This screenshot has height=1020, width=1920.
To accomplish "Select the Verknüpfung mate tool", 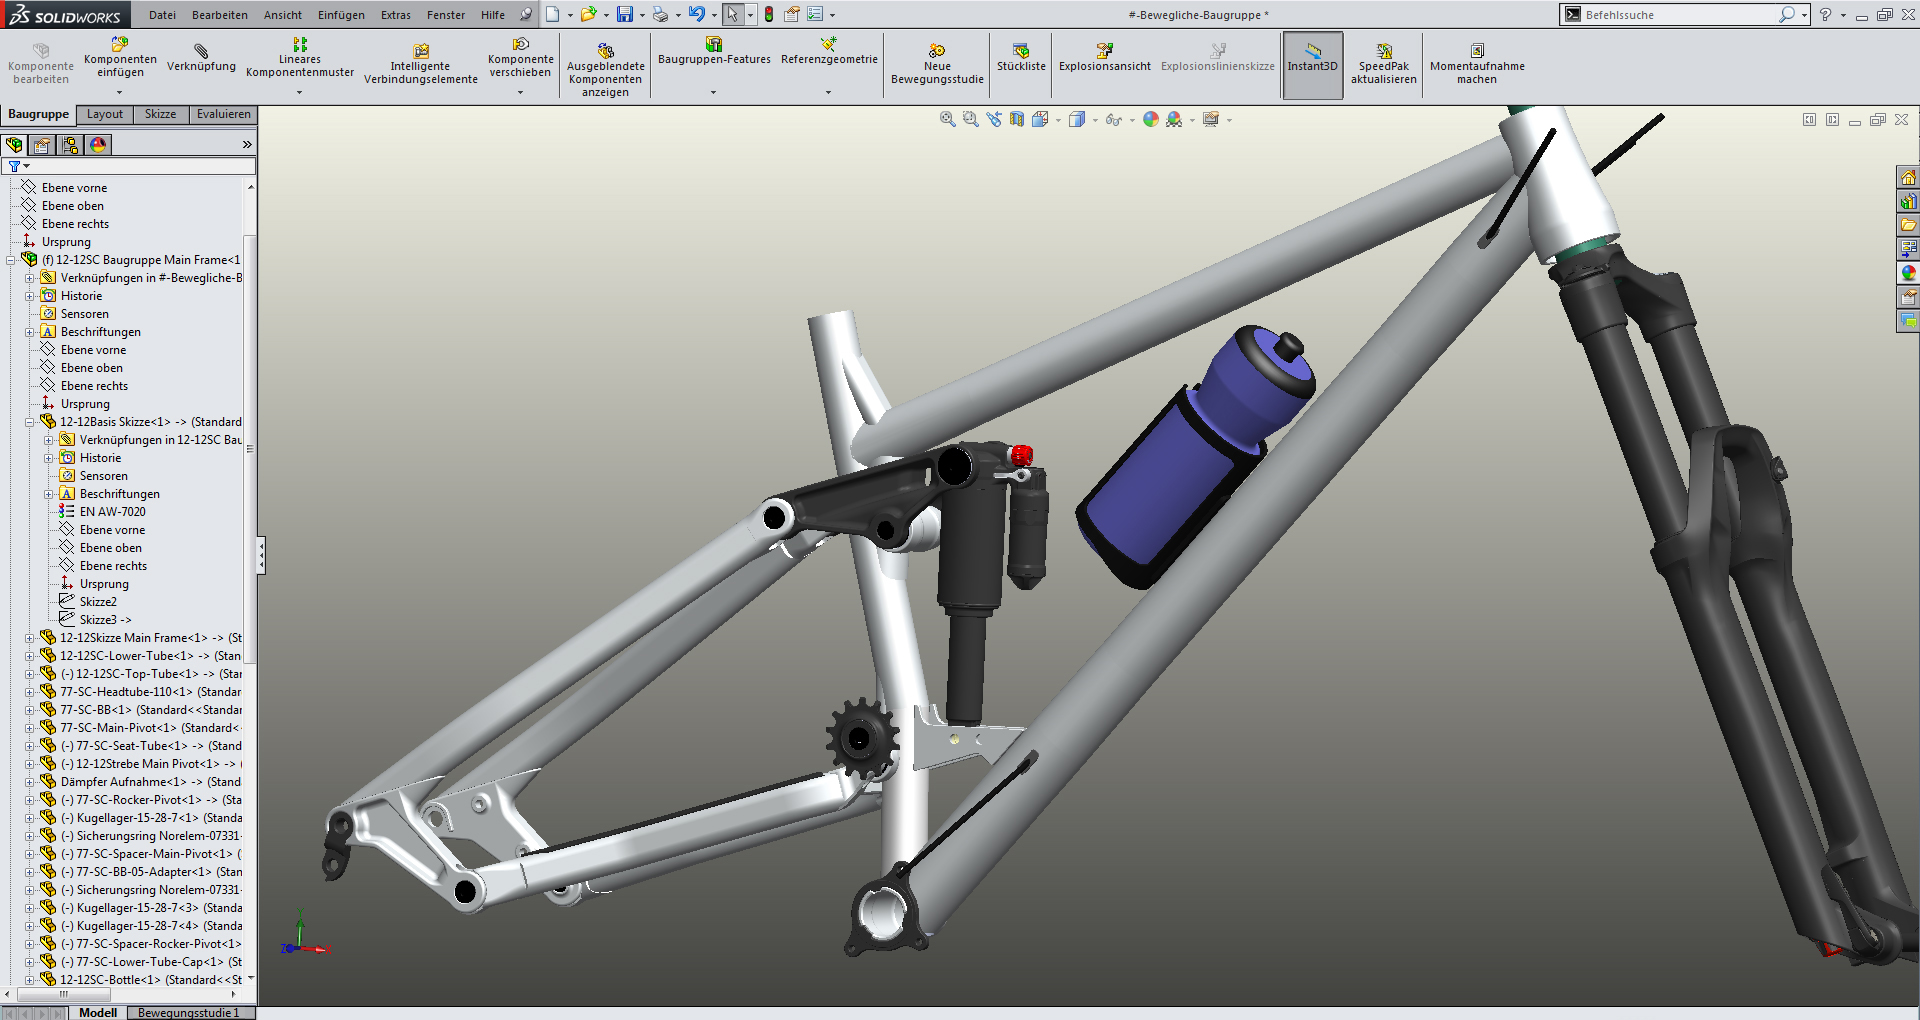I will [201, 59].
